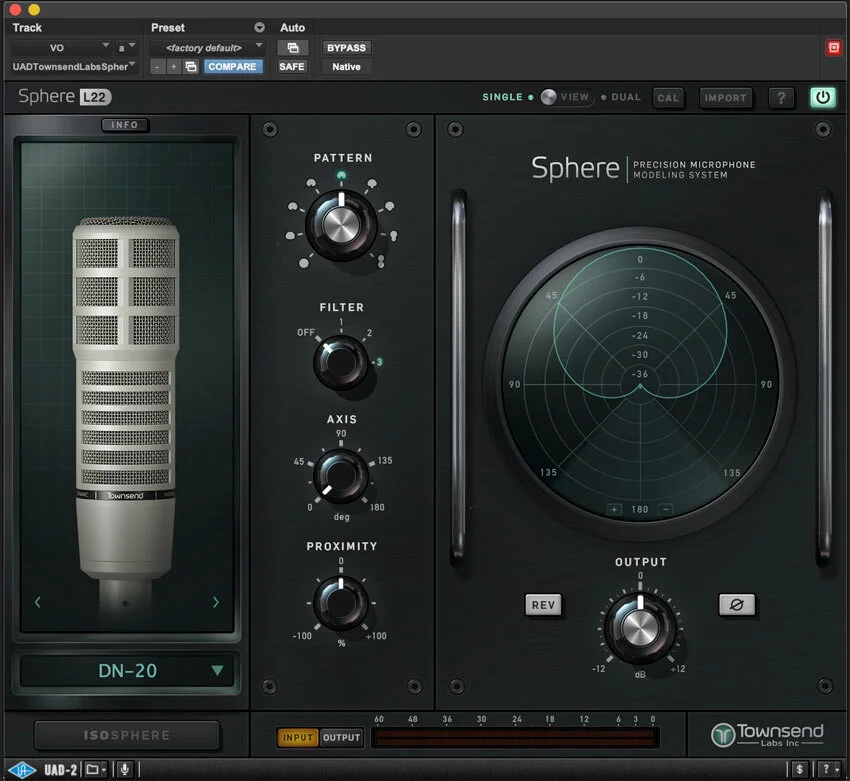The height and width of the screenshot is (781, 850).
Task: Click the input level meter bar
Action: click(515, 738)
